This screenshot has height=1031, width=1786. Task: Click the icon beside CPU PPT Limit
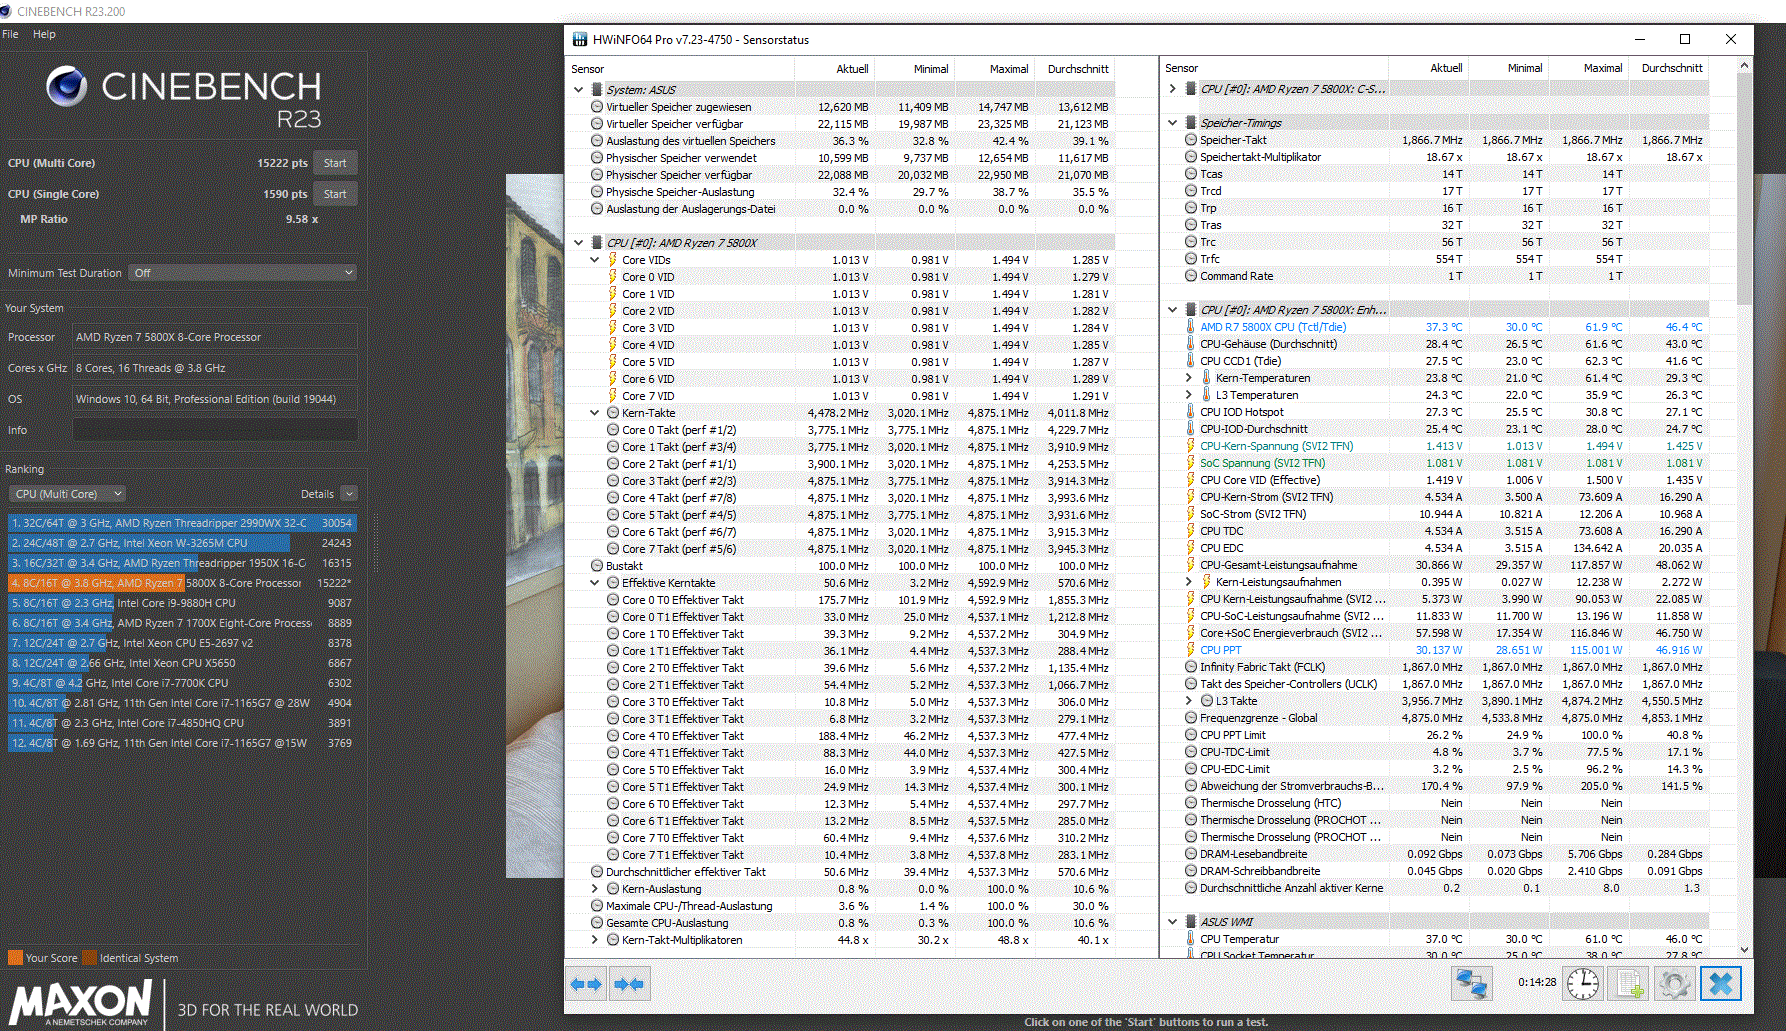(x=1191, y=735)
